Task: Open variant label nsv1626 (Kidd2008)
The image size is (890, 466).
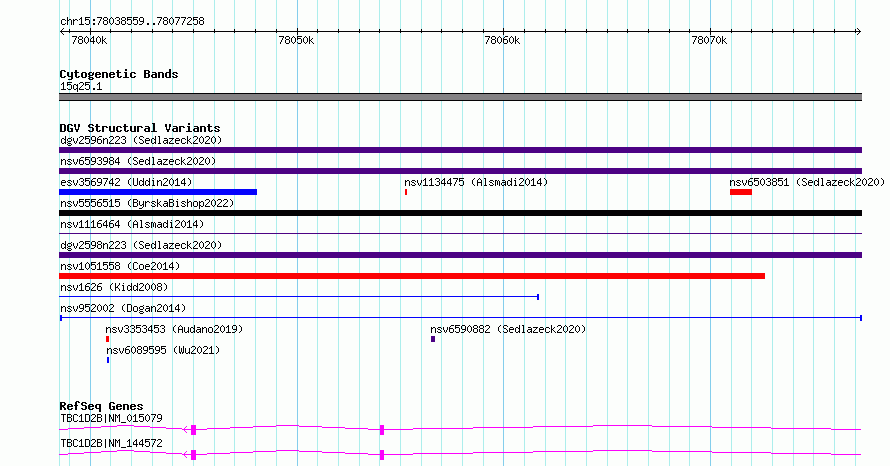Action: 114,287
